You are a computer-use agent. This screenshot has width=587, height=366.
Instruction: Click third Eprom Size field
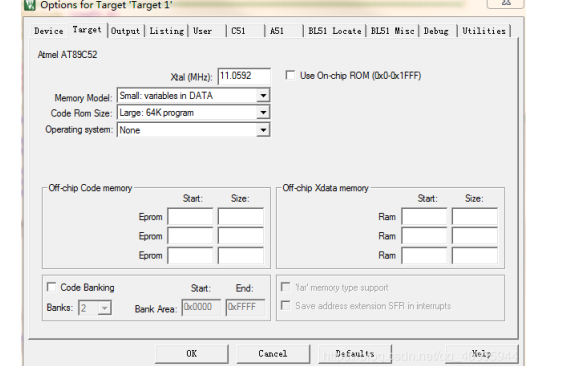(241, 256)
